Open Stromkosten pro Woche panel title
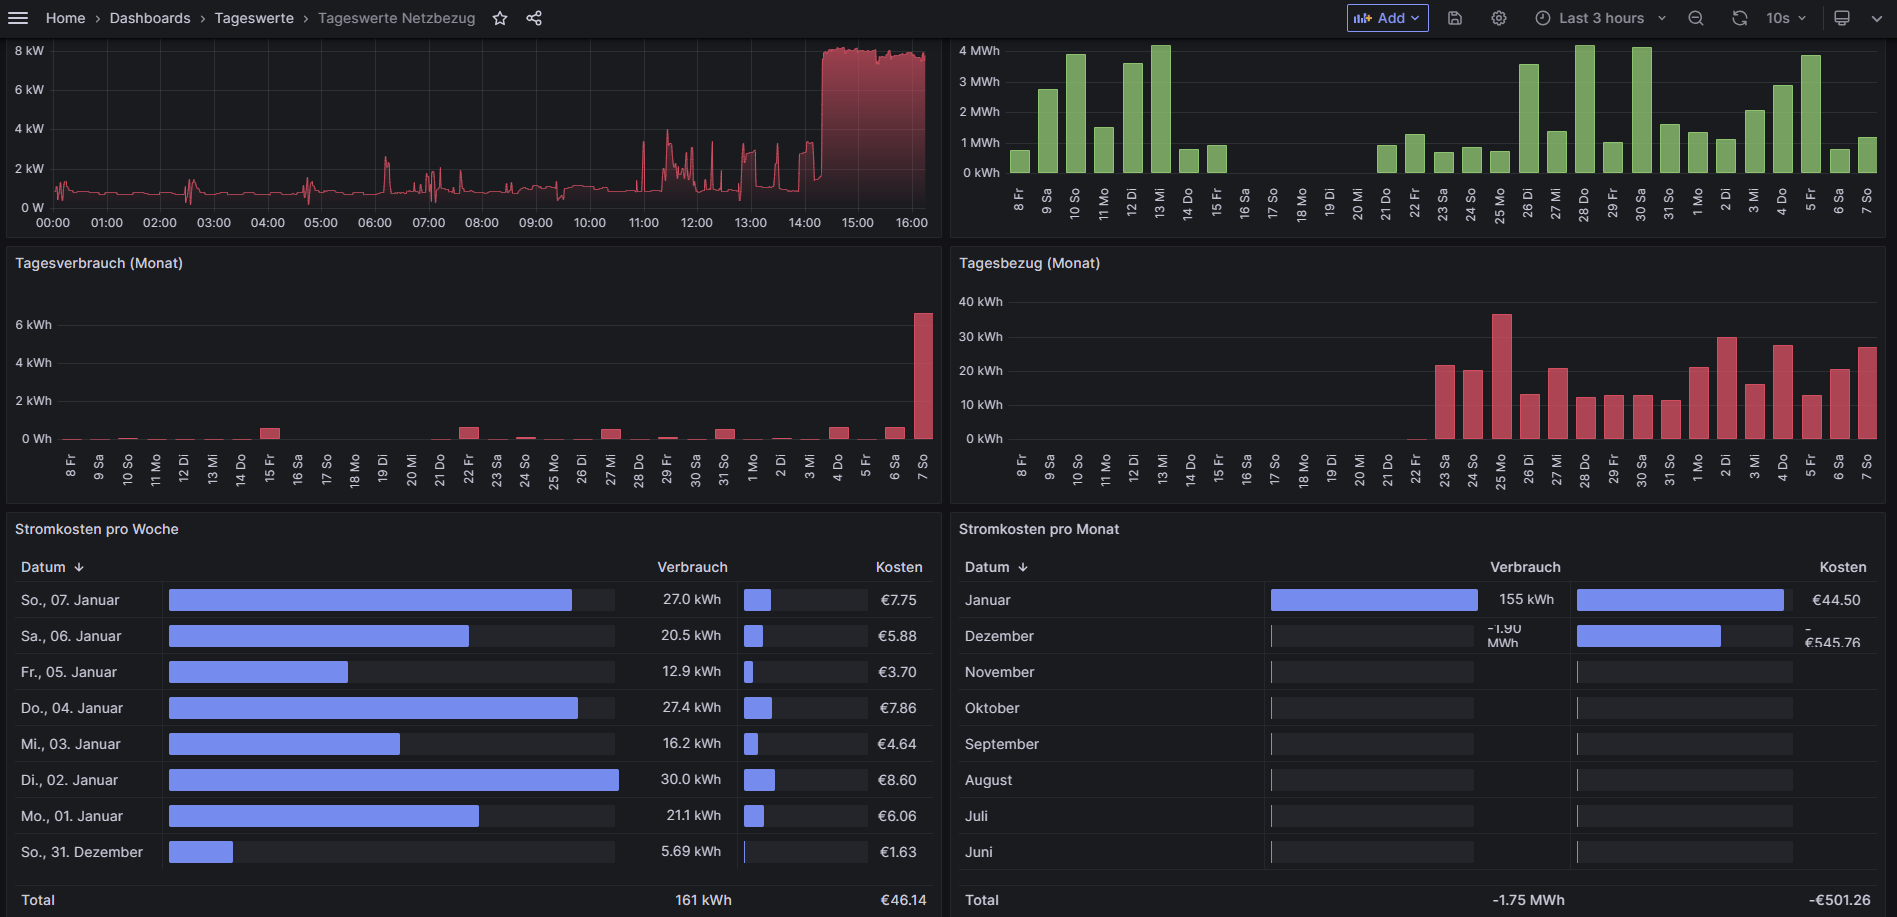The image size is (1897, 917). 97,529
